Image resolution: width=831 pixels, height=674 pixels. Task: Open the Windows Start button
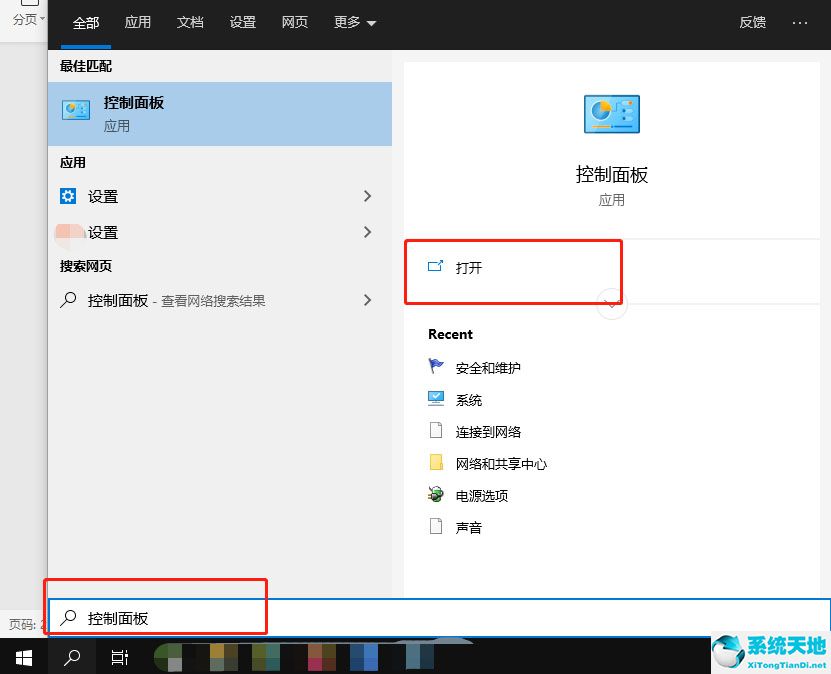click(x=24, y=657)
